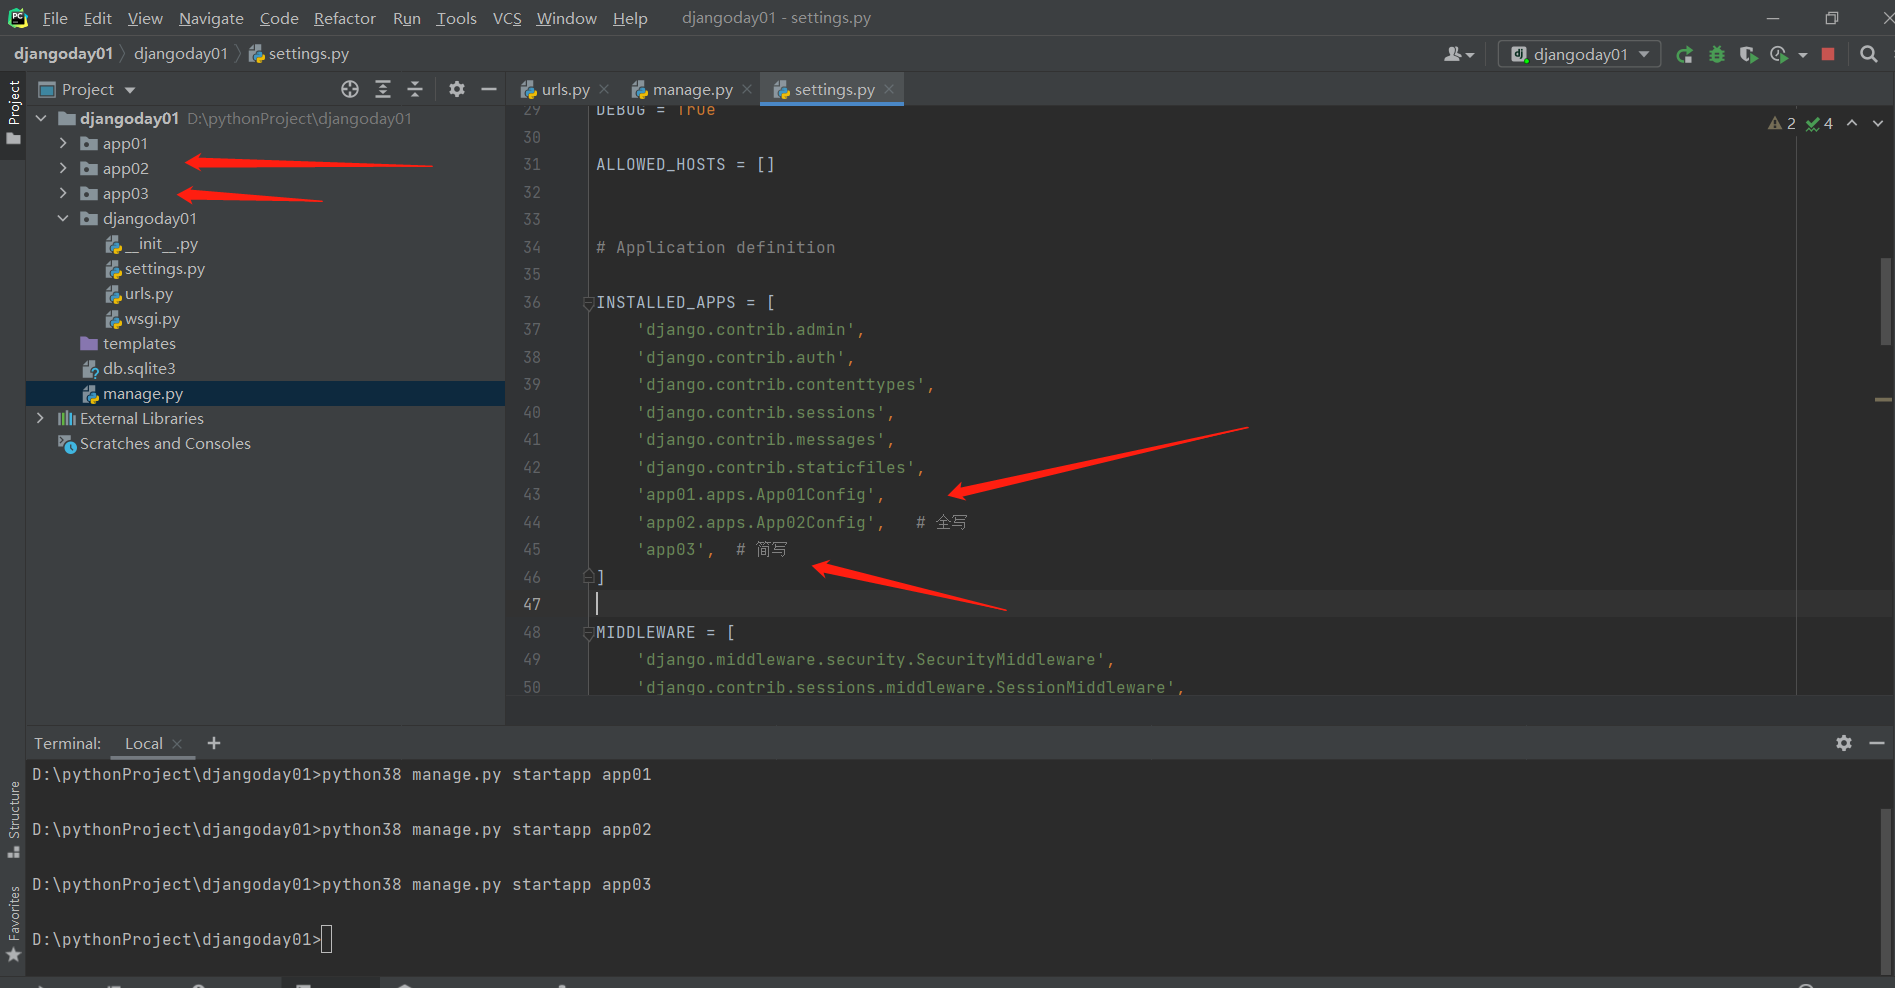Image resolution: width=1895 pixels, height=988 pixels.
Task: Place the cursor on the ALLOWED_HOSTS line
Action: (686, 165)
